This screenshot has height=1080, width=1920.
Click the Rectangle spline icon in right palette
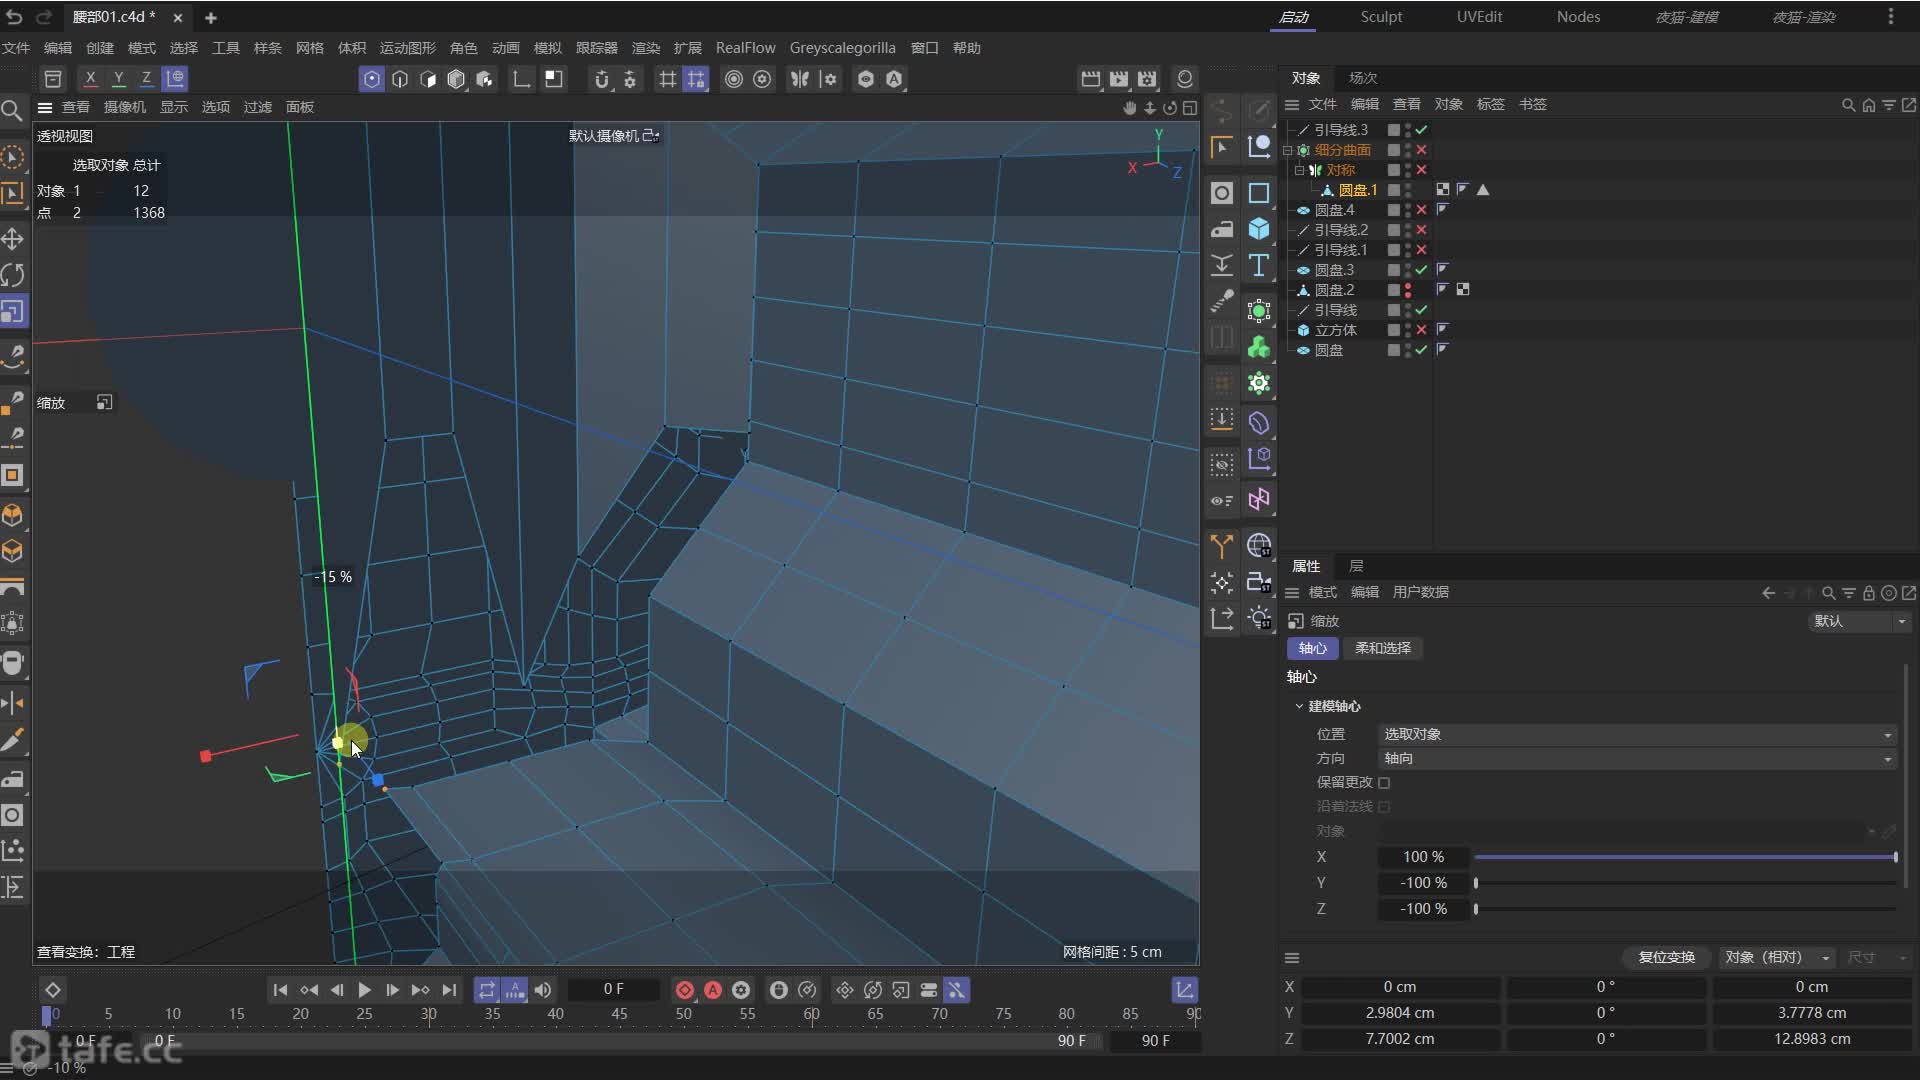coord(1259,193)
